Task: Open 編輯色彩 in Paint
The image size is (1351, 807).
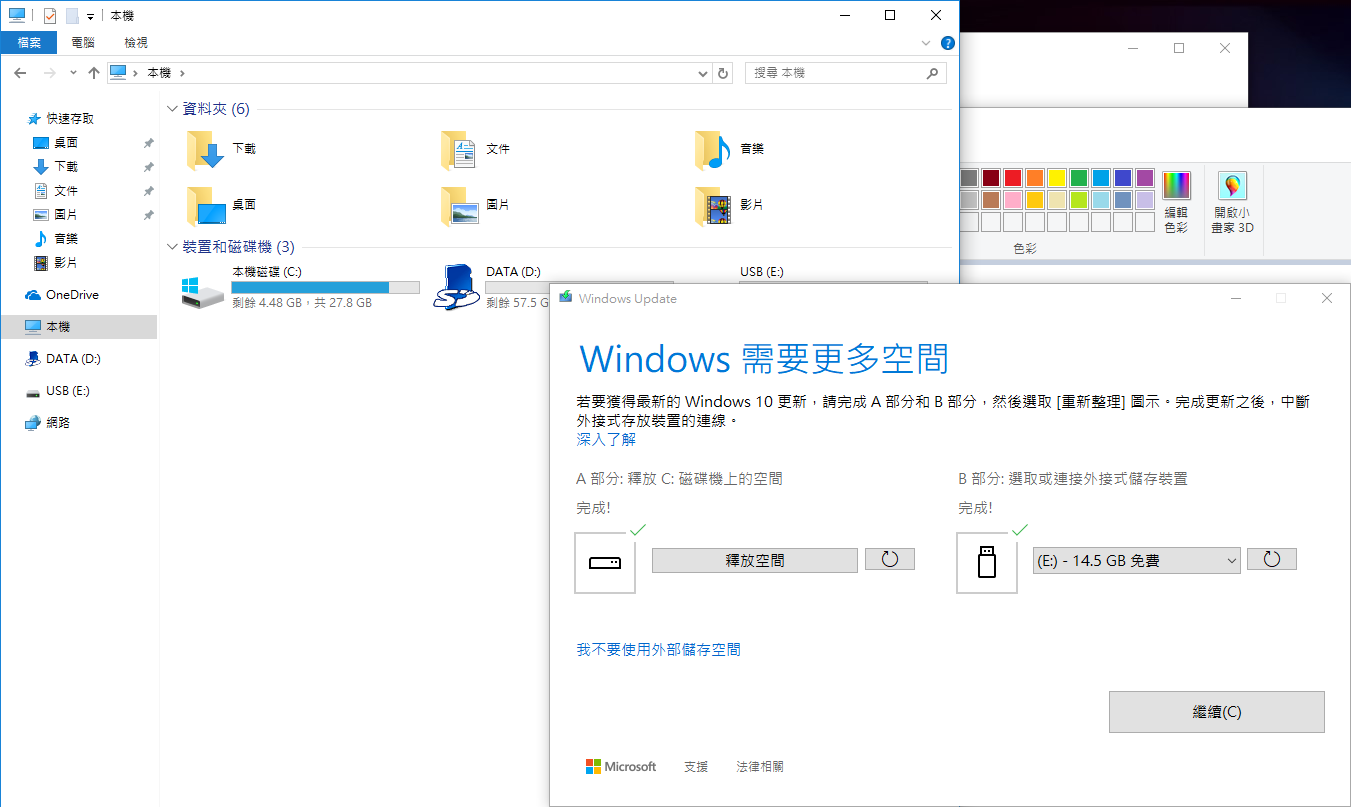Action: [x=1177, y=203]
